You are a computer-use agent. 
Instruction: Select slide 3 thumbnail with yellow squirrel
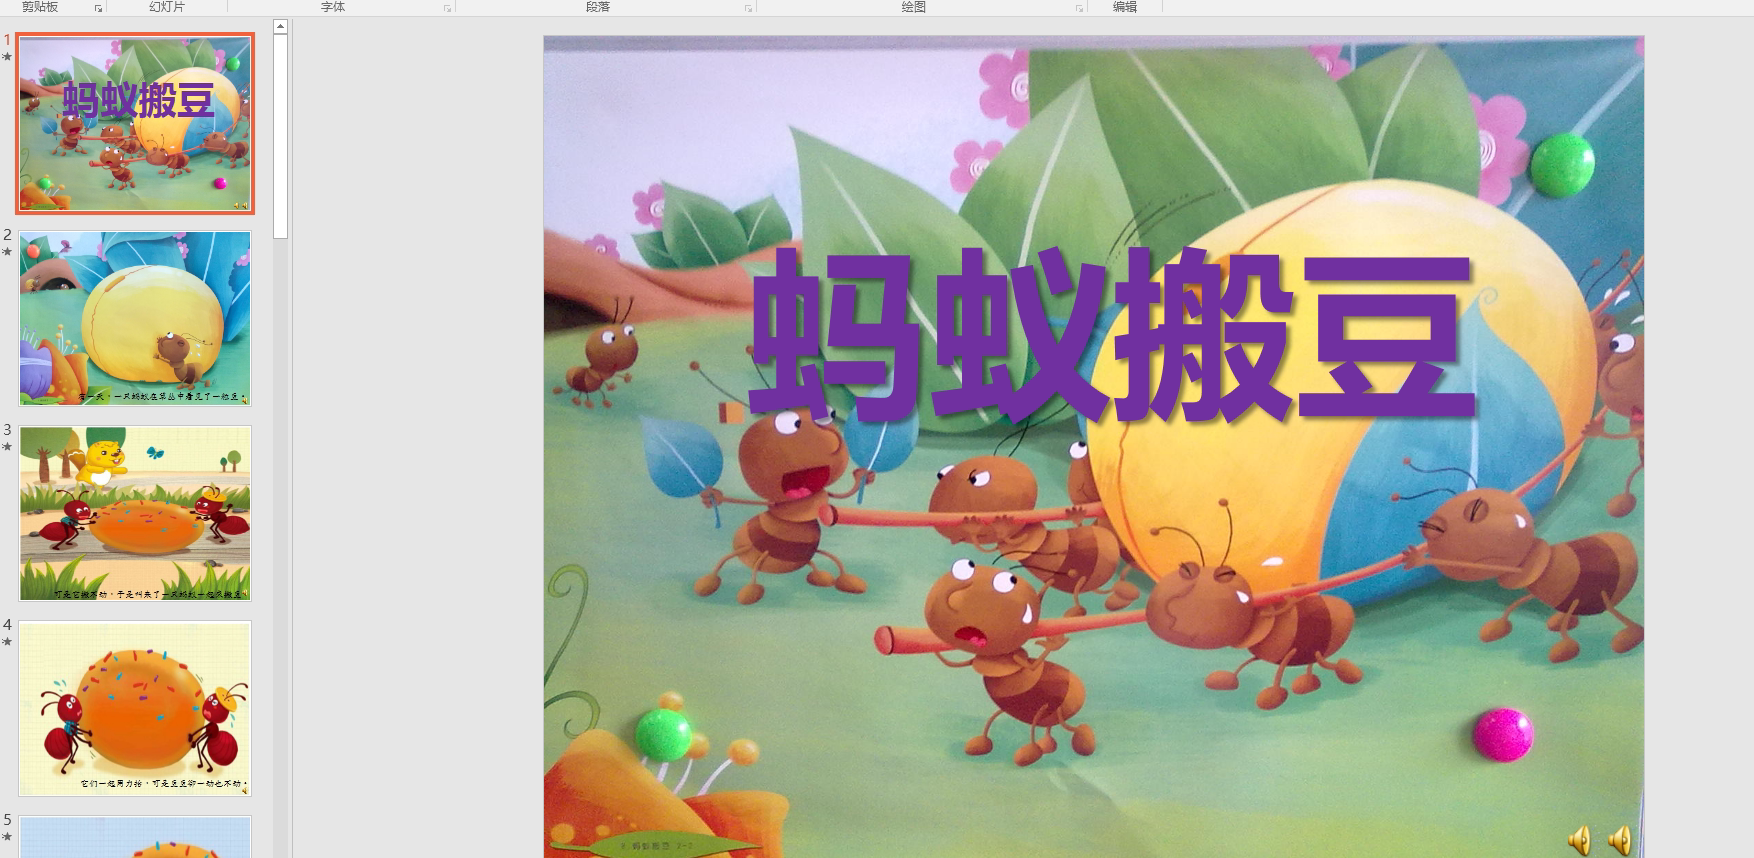pos(135,513)
